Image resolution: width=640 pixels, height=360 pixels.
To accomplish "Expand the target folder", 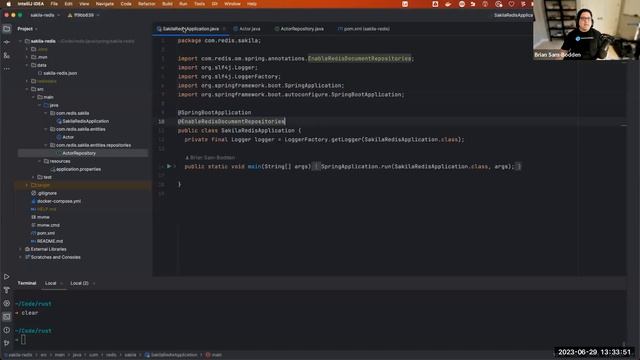I will (27, 185).
